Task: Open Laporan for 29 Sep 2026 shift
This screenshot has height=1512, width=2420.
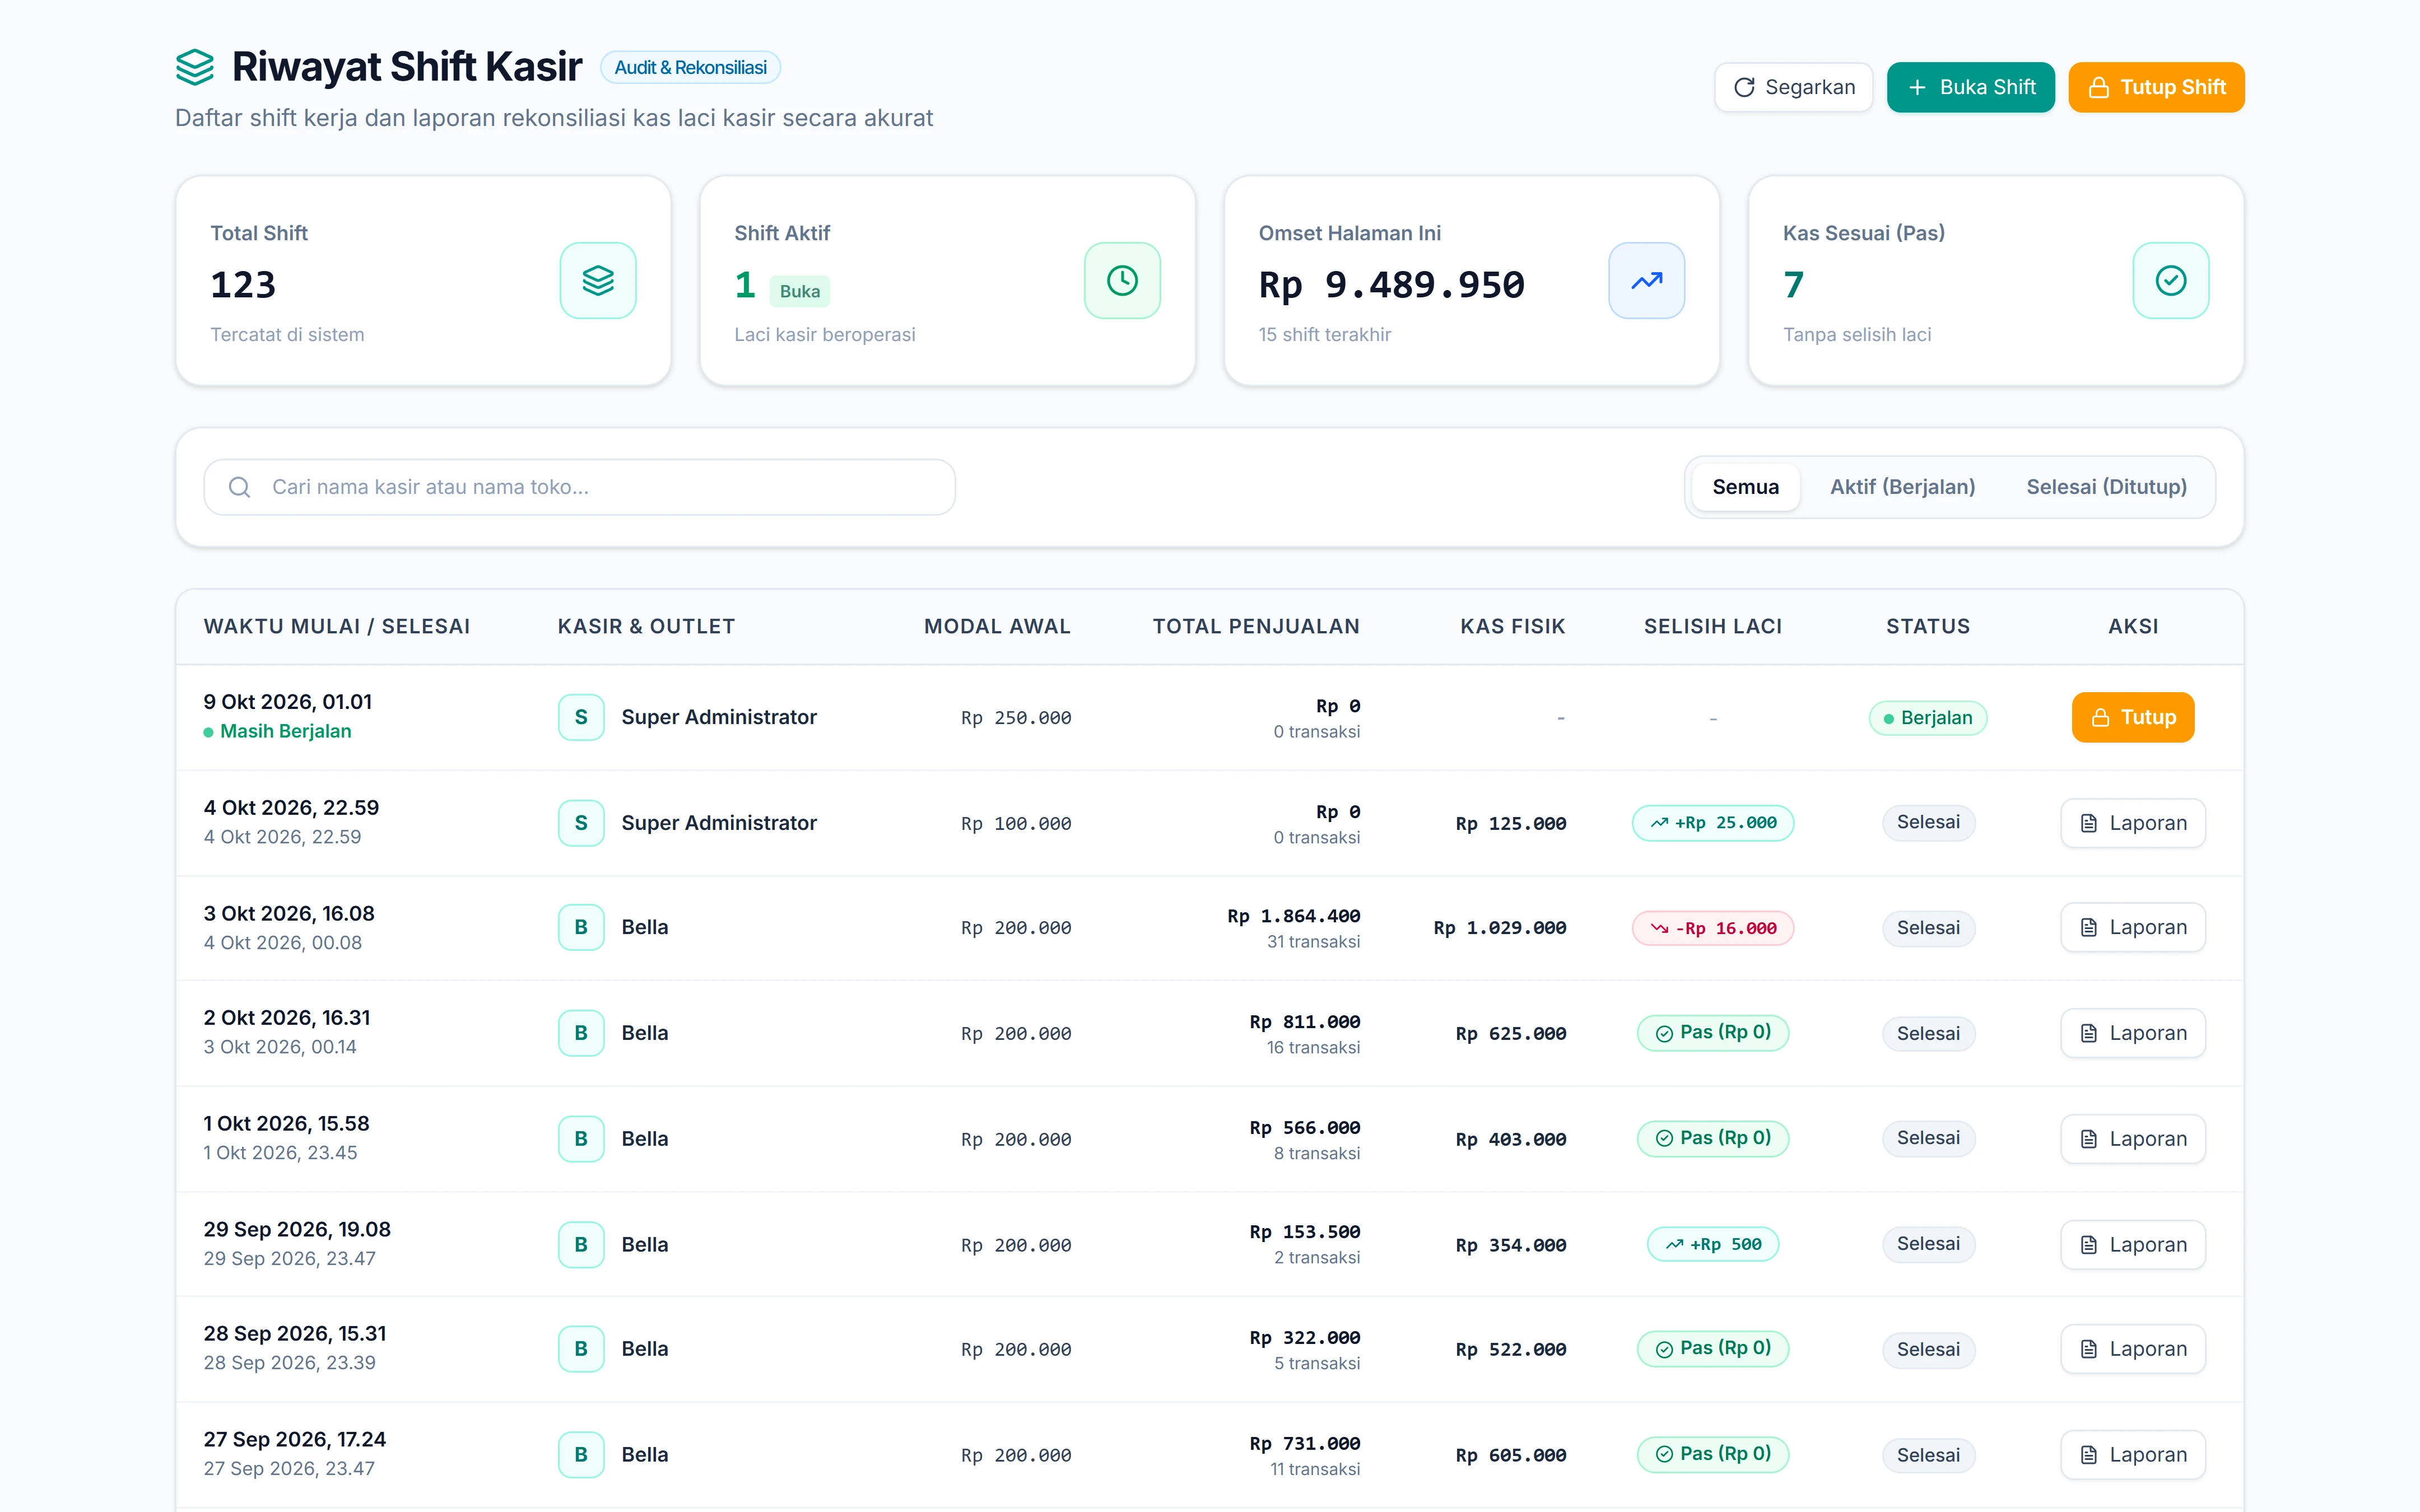Action: tap(2133, 1245)
